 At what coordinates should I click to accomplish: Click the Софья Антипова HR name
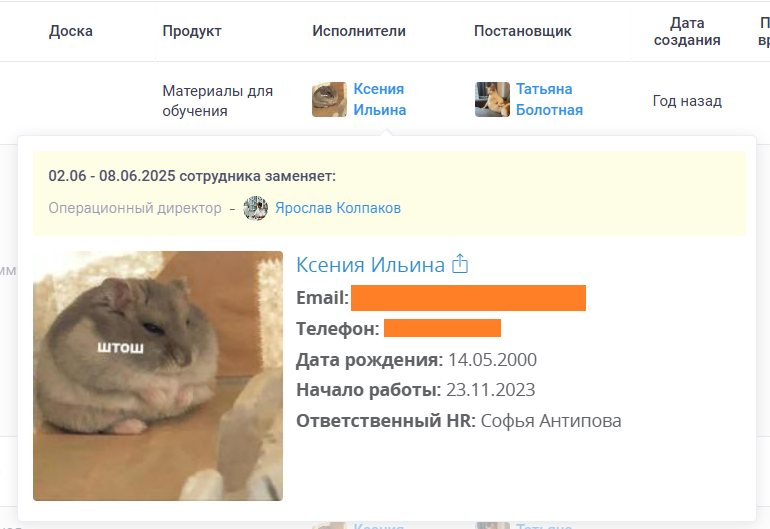point(550,421)
